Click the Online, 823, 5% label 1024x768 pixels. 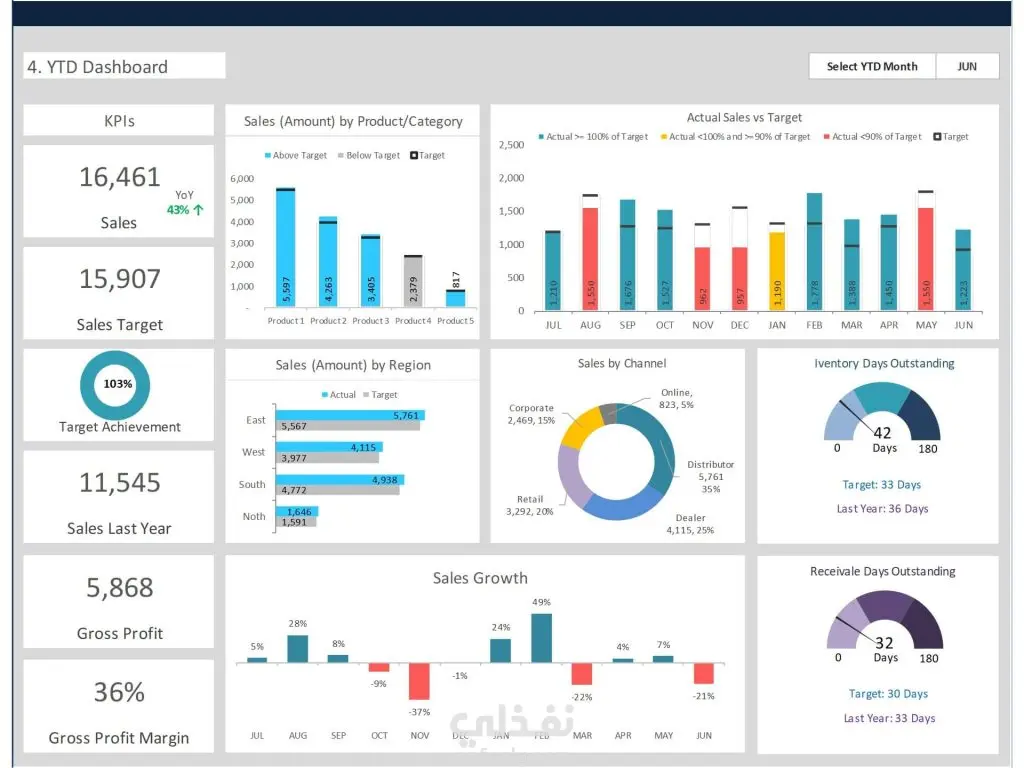677,398
